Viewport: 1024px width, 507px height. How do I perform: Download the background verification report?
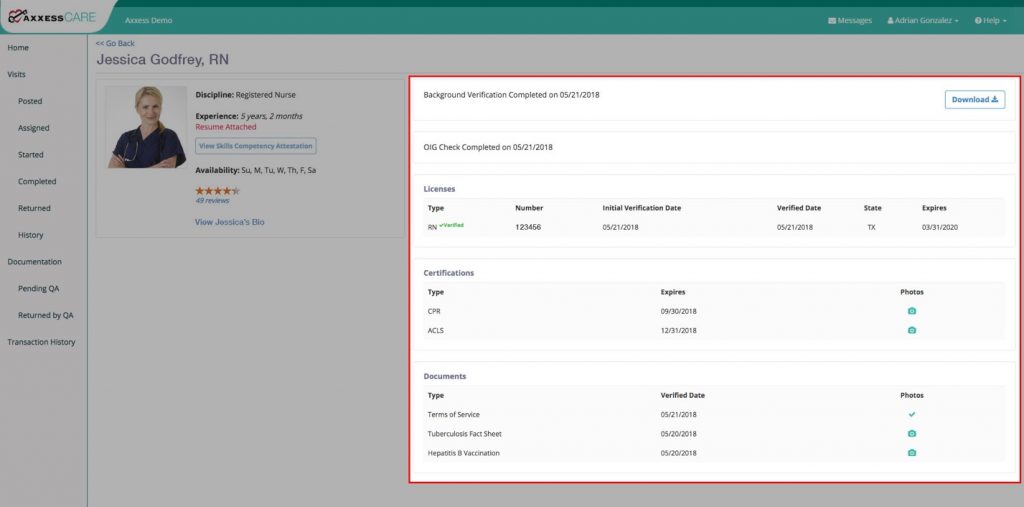974,100
